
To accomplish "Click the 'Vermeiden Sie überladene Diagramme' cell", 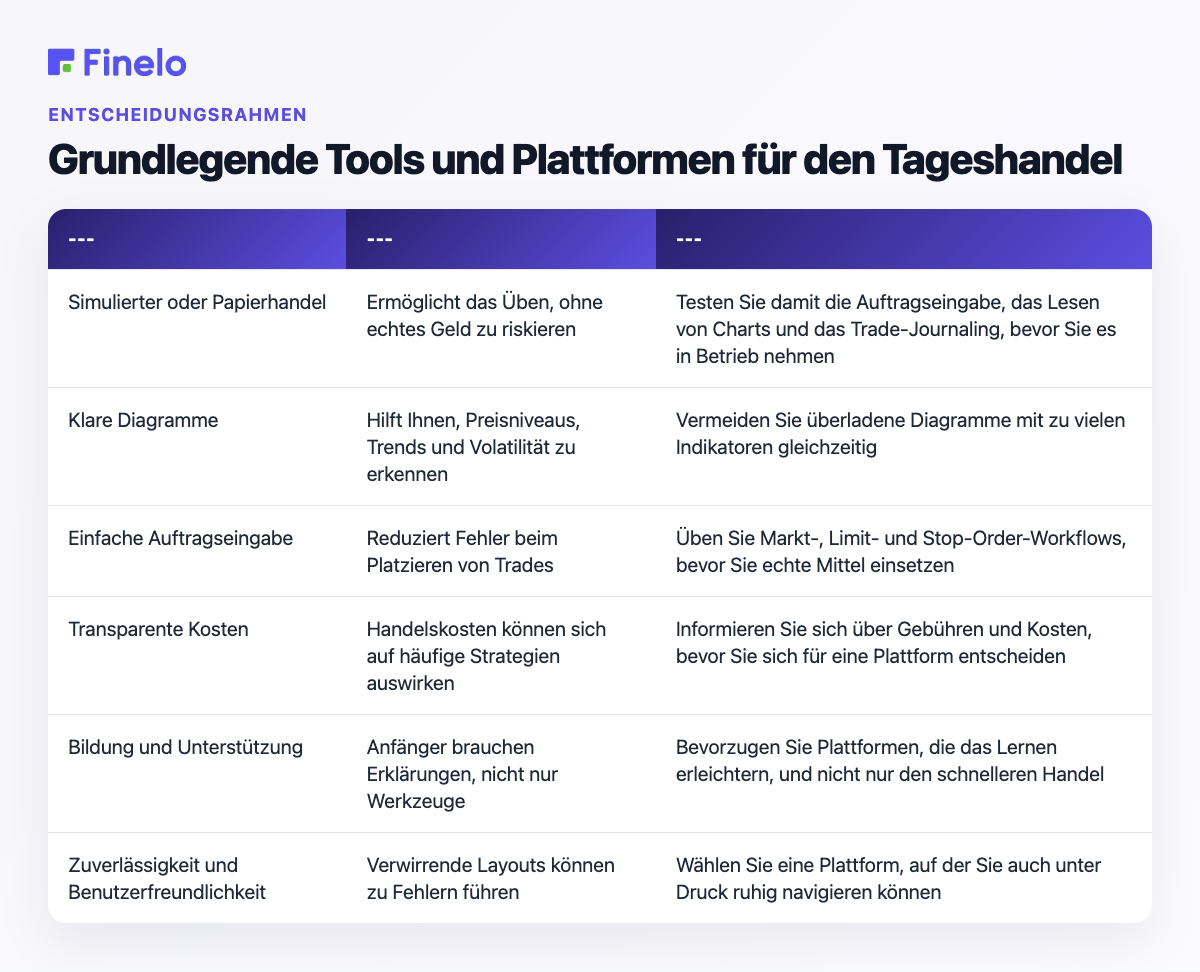I will click(x=904, y=447).
